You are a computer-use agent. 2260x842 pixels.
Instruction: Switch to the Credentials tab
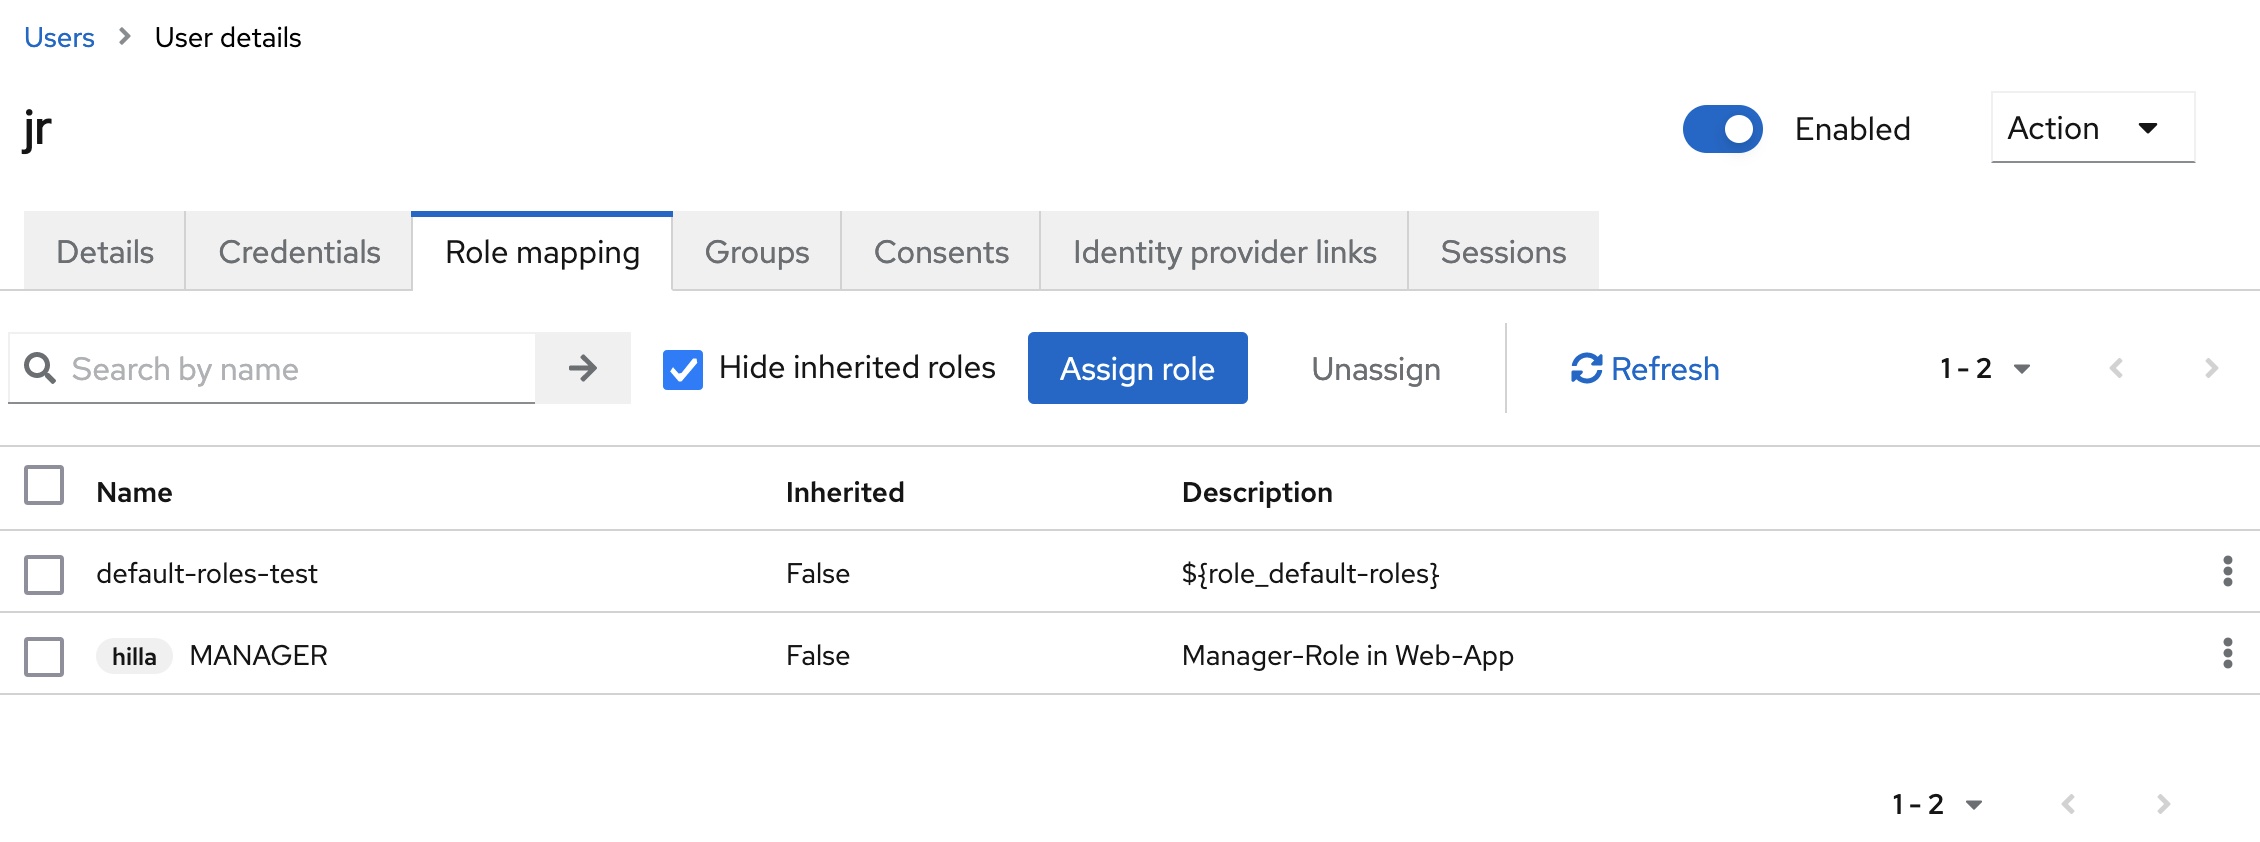(299, 252)
